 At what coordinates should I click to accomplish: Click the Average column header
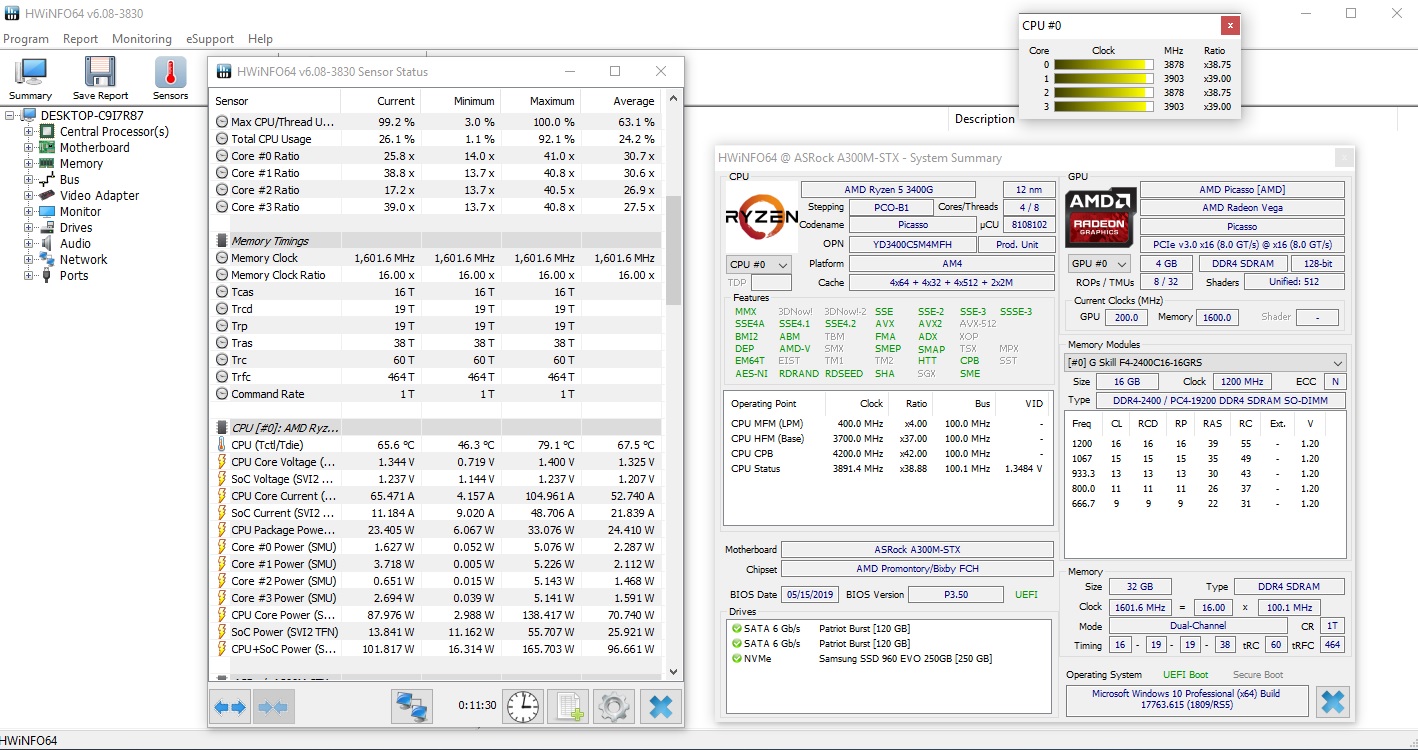(x=621, y=101)
